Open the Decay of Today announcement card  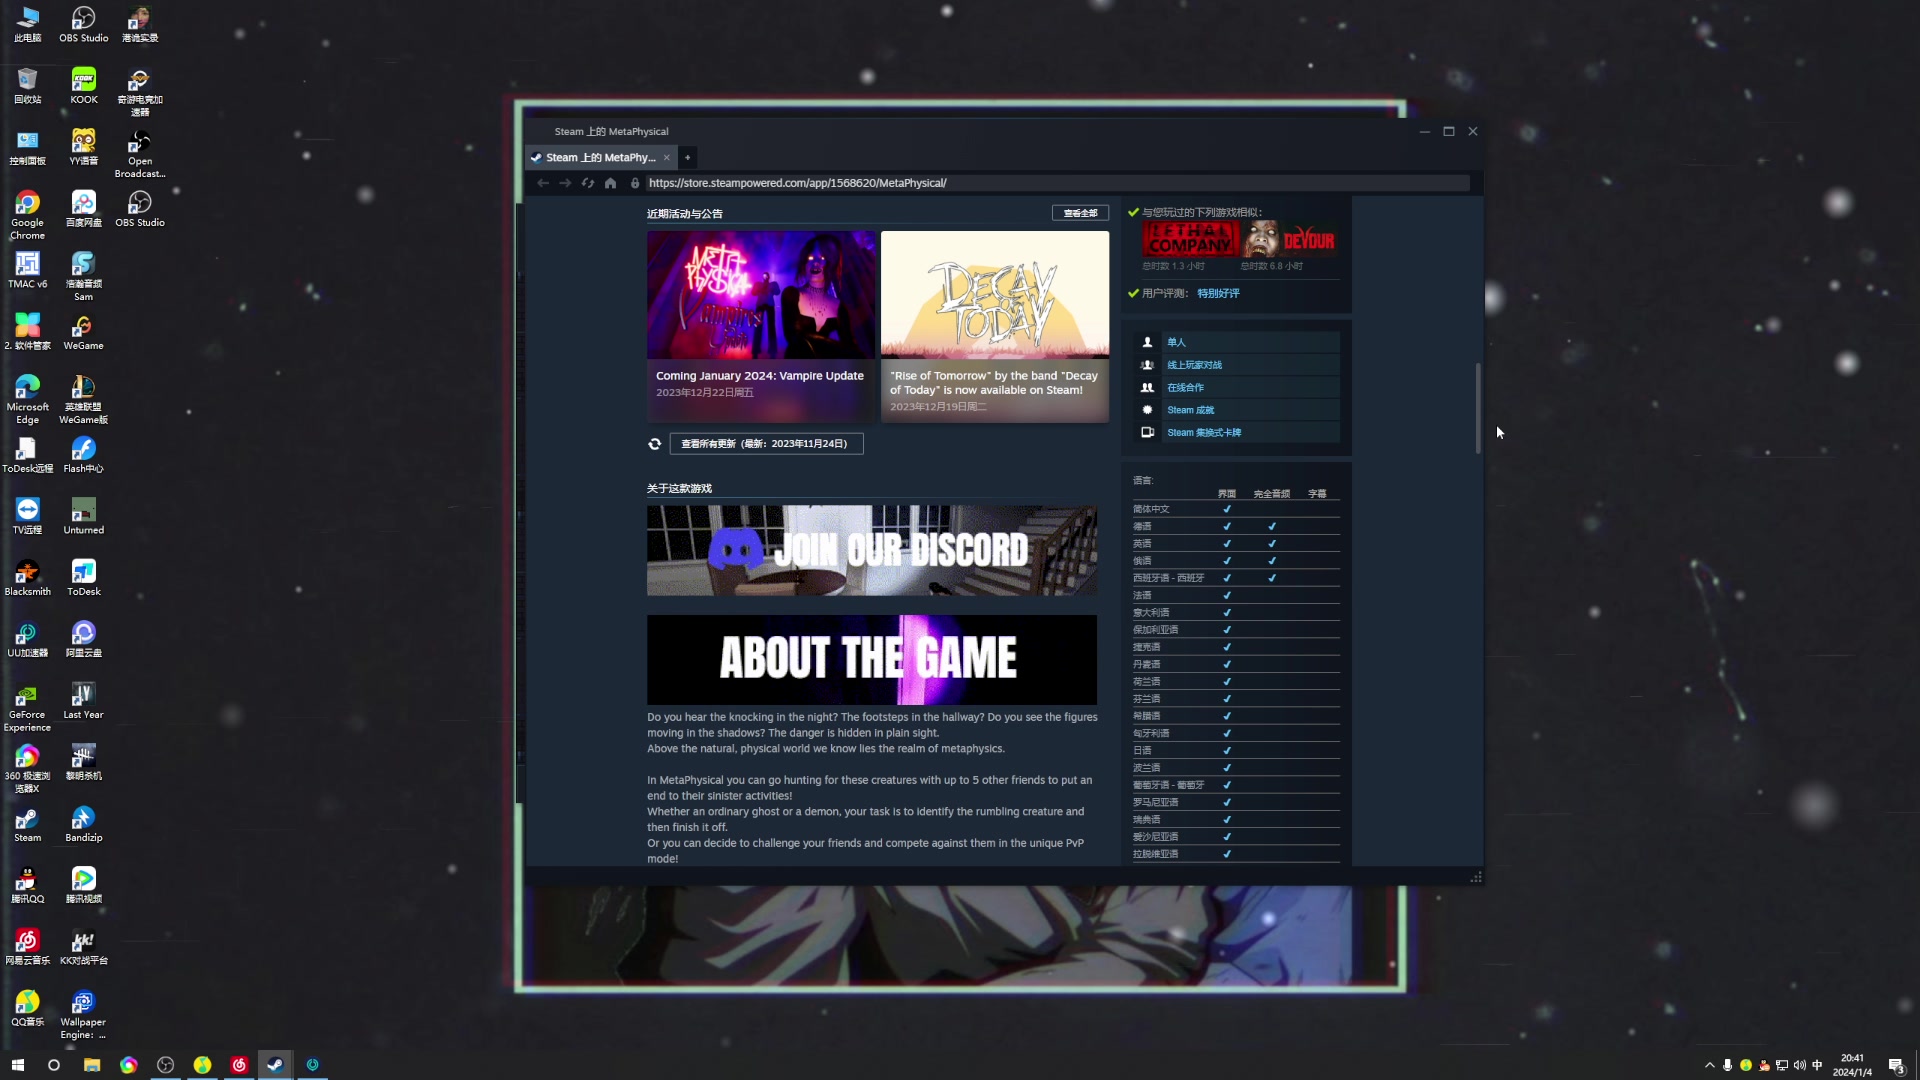[x=995, y=326]
